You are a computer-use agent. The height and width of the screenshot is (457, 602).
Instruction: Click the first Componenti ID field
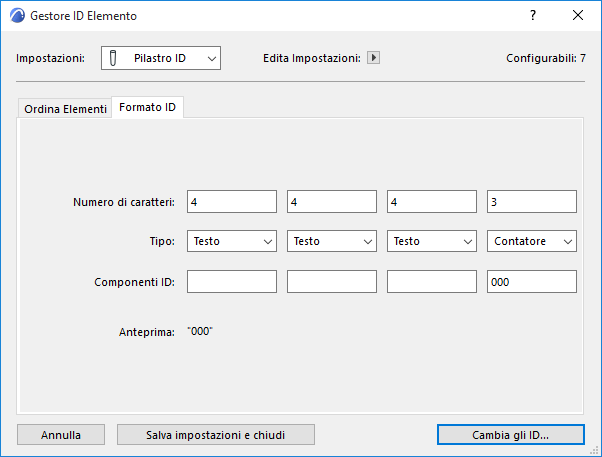231,282
